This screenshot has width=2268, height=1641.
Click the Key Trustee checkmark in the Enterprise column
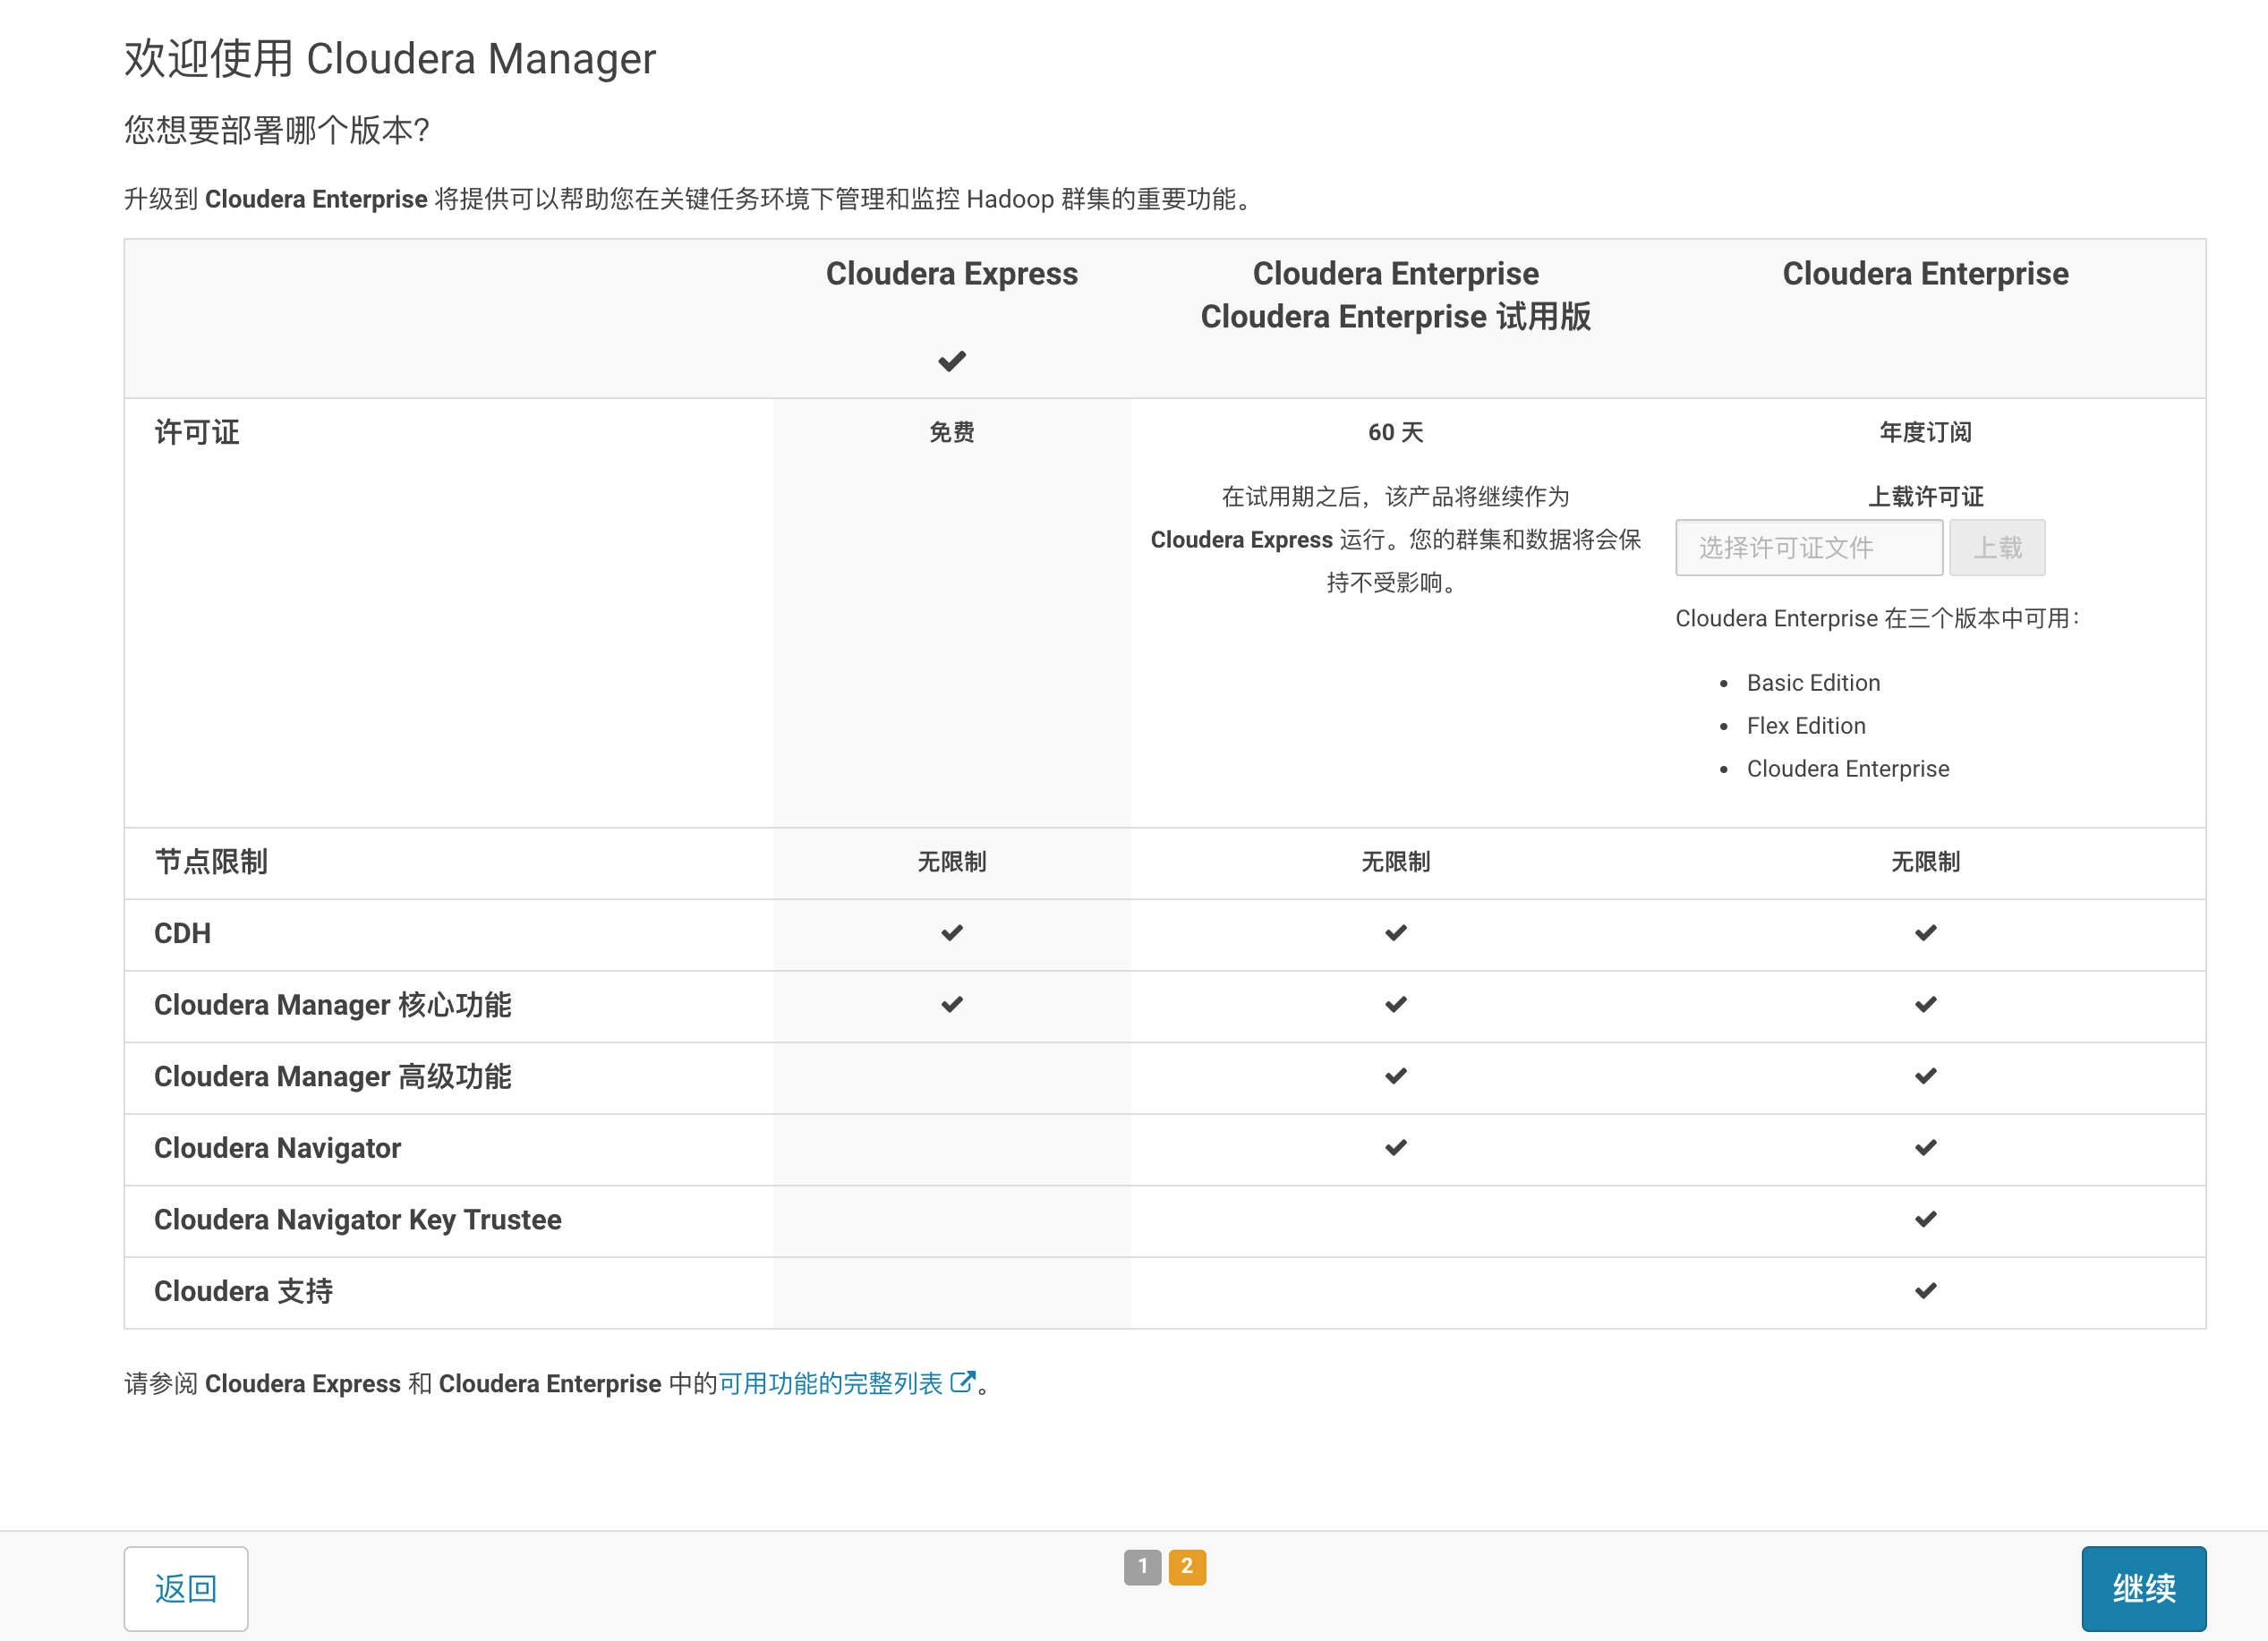click(1925, 1219)
